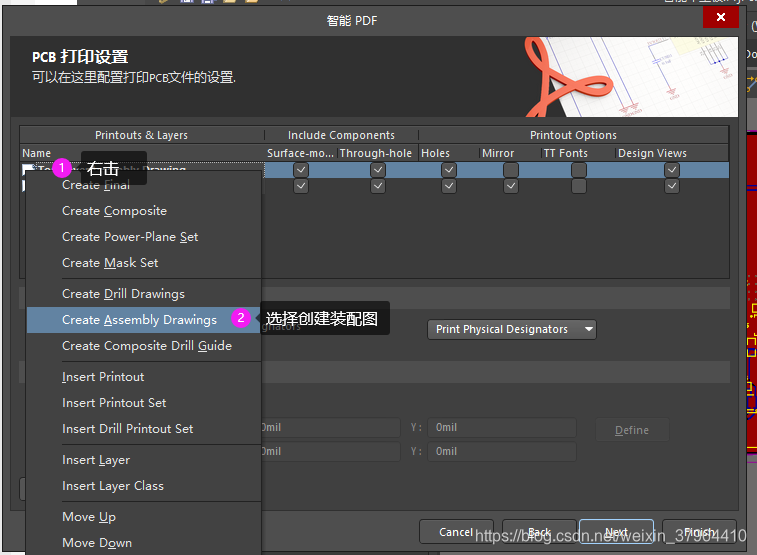Choose Move Up in menu
This screenshot has height=555, width=757.
144,517
